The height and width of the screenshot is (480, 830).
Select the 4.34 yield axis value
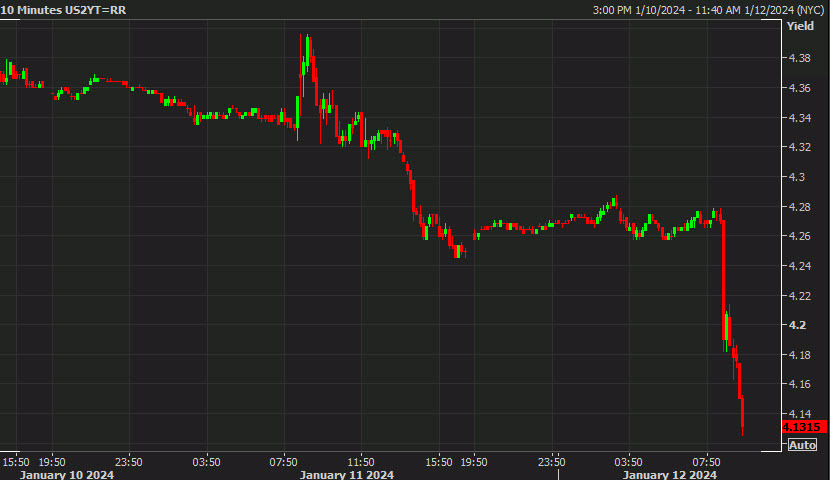pyautogui.click(x=799, y=117)
